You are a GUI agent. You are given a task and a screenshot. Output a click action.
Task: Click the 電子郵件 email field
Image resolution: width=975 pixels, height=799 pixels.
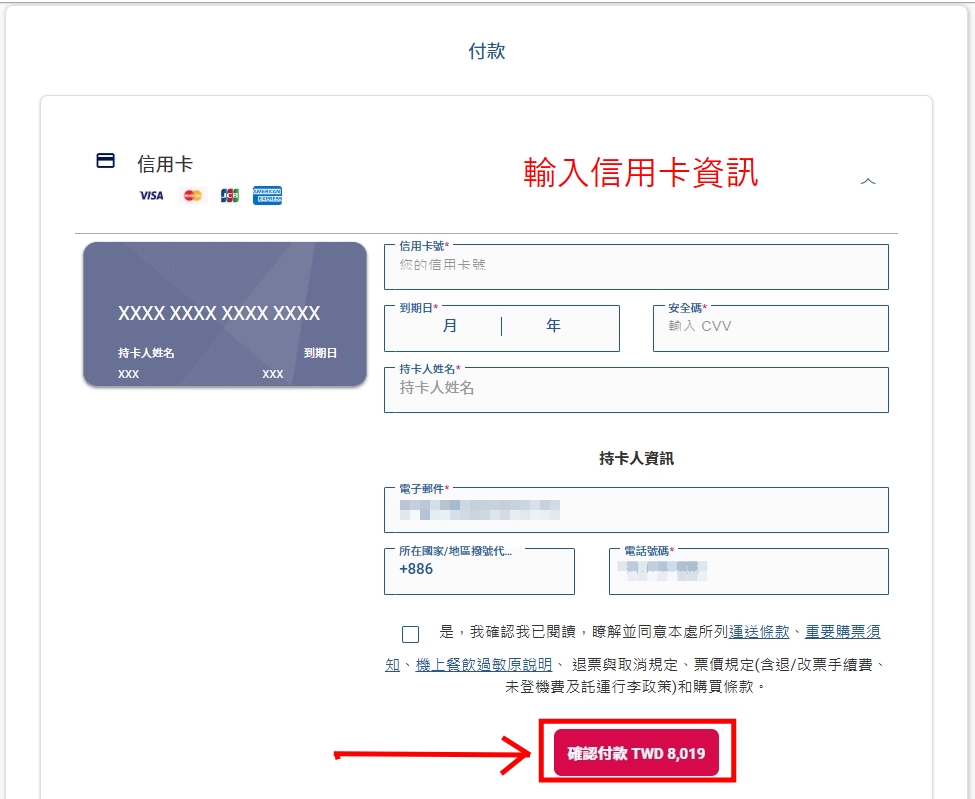coord(636,510)
